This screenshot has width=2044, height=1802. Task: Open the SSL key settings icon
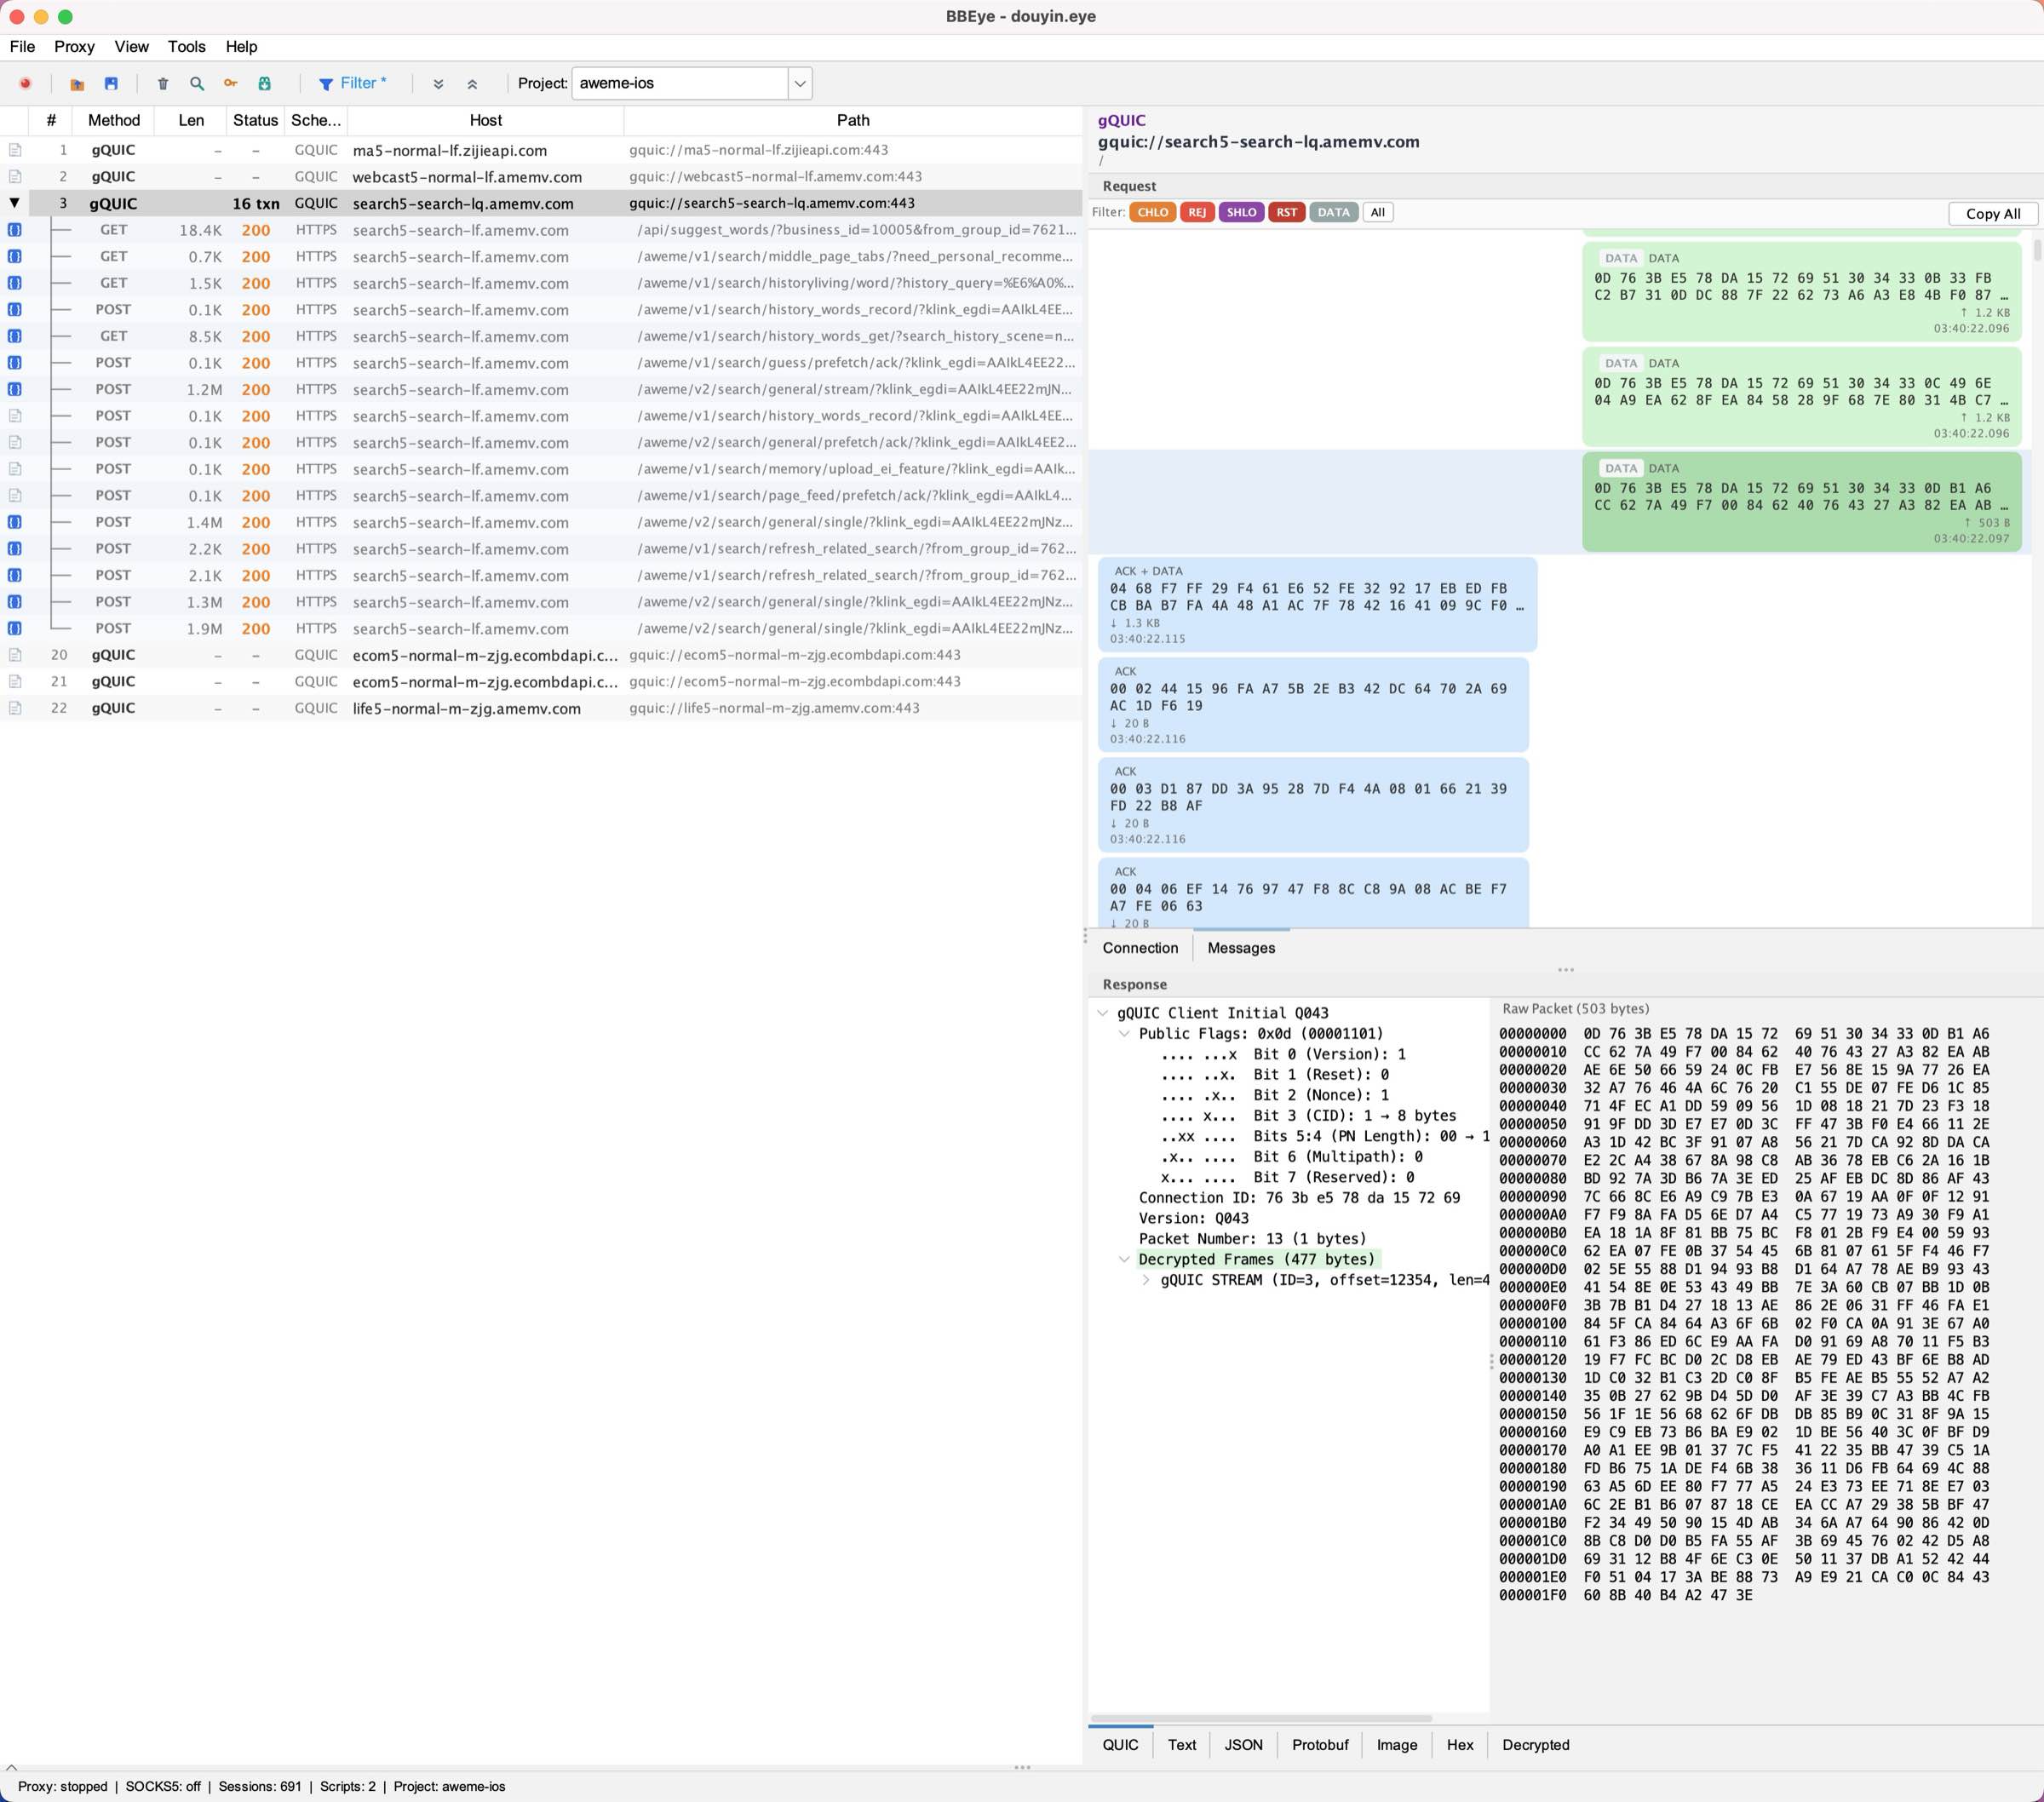click(x=229, y=83)
